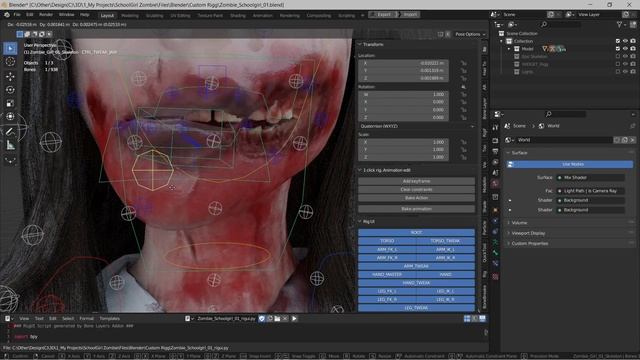Viewport: 640px width, 360px height.
Task: Collapse the 1 click rig Animation edit panel
Action: point(360,170)
